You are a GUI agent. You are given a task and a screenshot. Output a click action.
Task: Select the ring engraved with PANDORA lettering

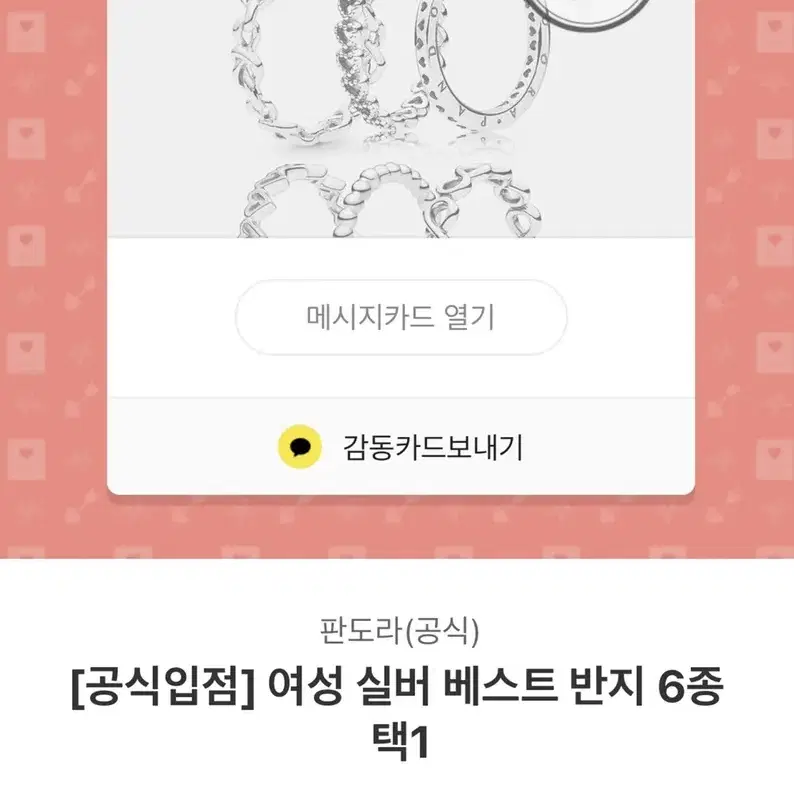(481, 63)
